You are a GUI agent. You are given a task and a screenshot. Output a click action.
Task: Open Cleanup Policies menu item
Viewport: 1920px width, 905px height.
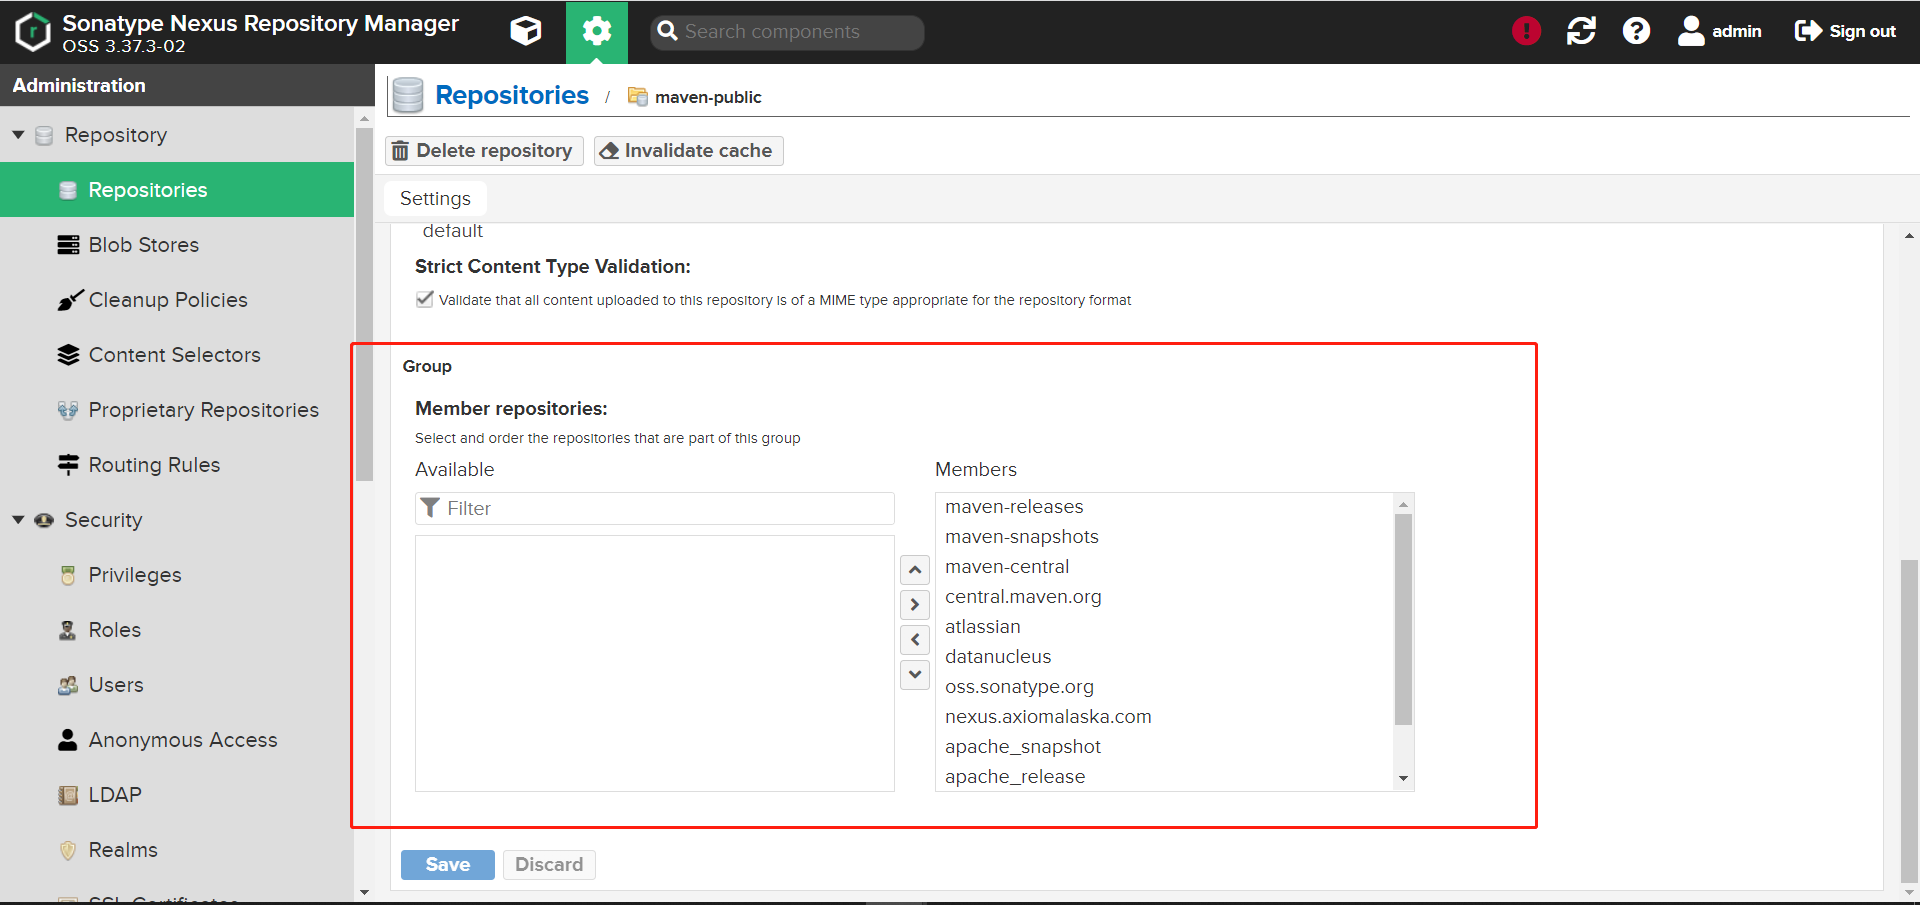[177, 300]
